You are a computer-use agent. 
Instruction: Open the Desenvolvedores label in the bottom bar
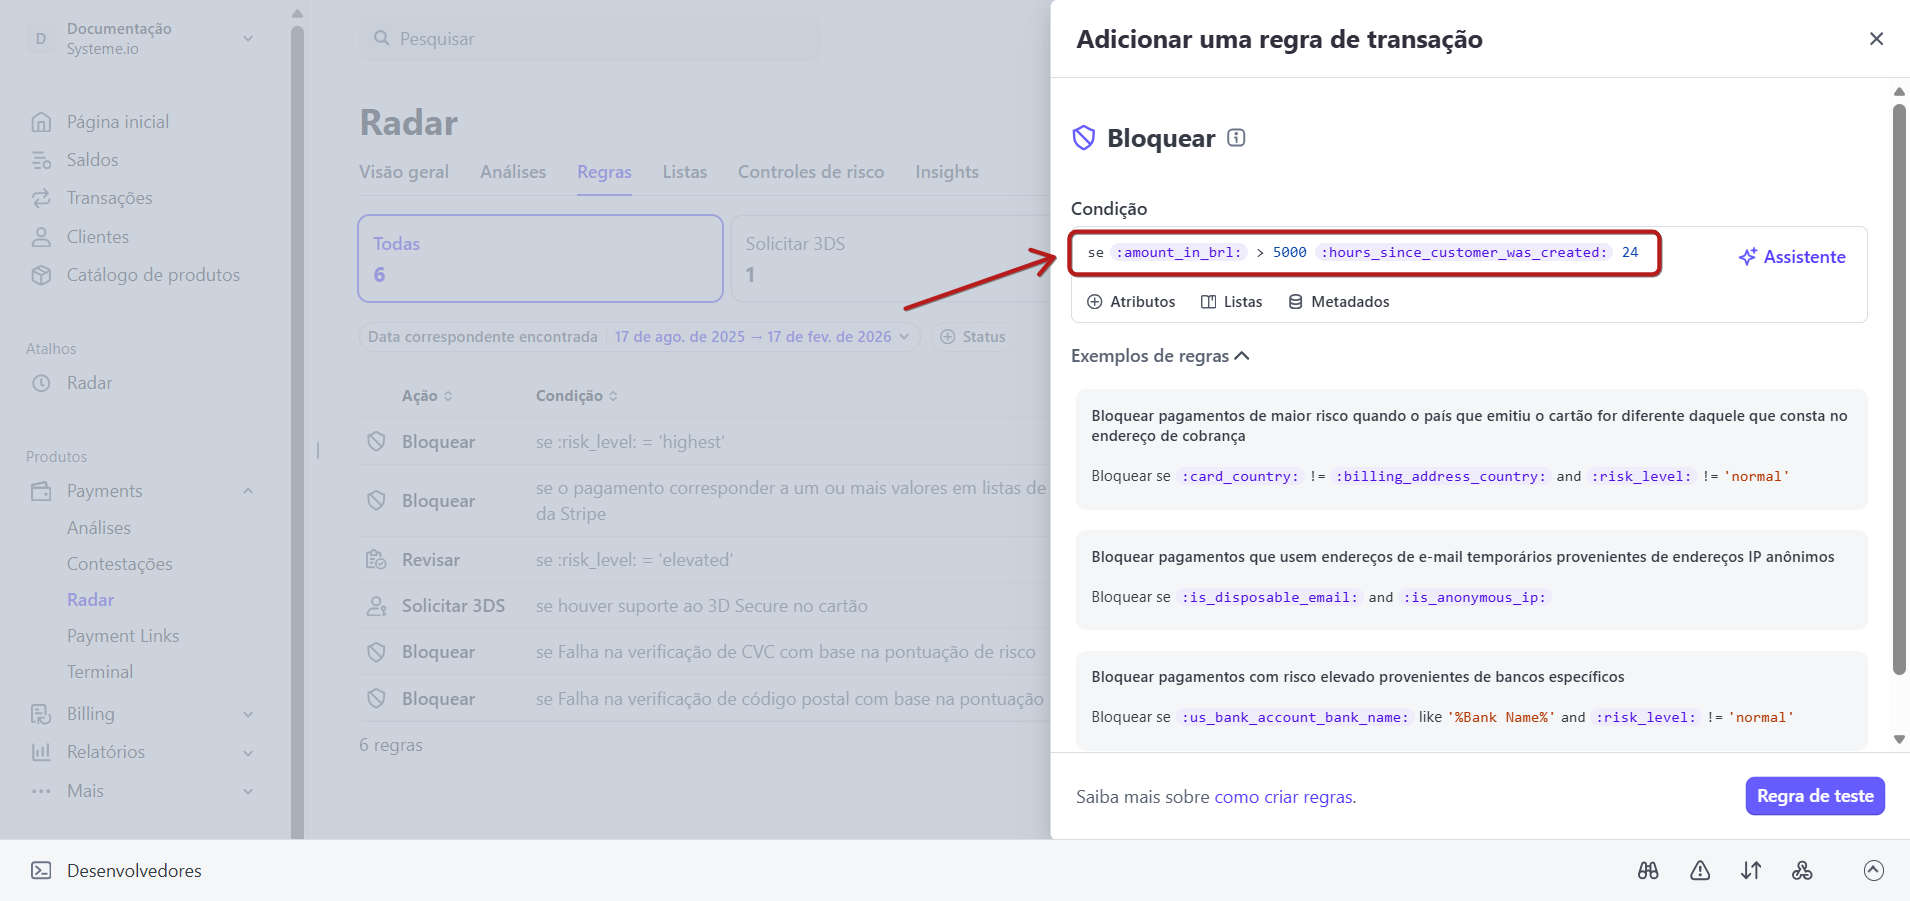tap(134, 871)
